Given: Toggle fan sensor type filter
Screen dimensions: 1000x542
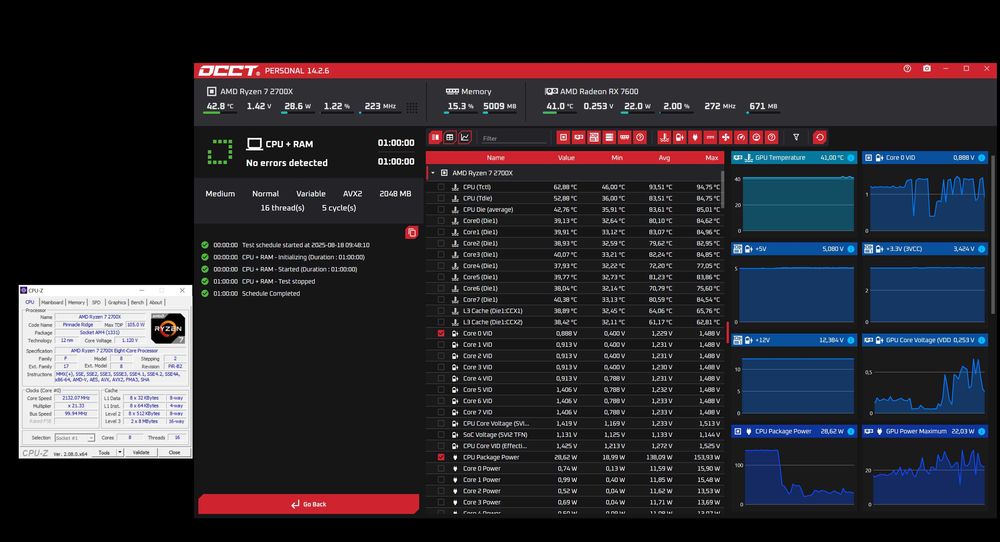Looking at the screenshot, I should pos(725,137).
